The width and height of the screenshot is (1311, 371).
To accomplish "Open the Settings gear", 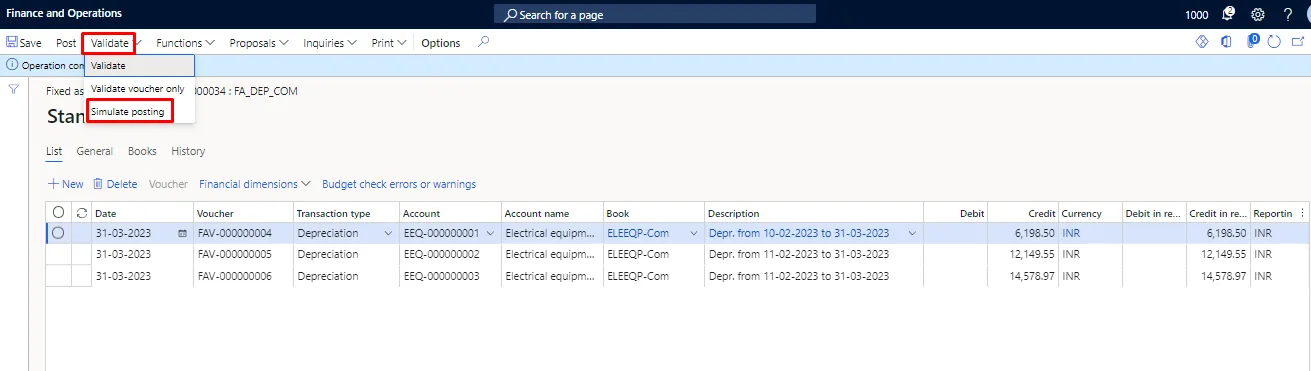I will (x=1258, y=14).
